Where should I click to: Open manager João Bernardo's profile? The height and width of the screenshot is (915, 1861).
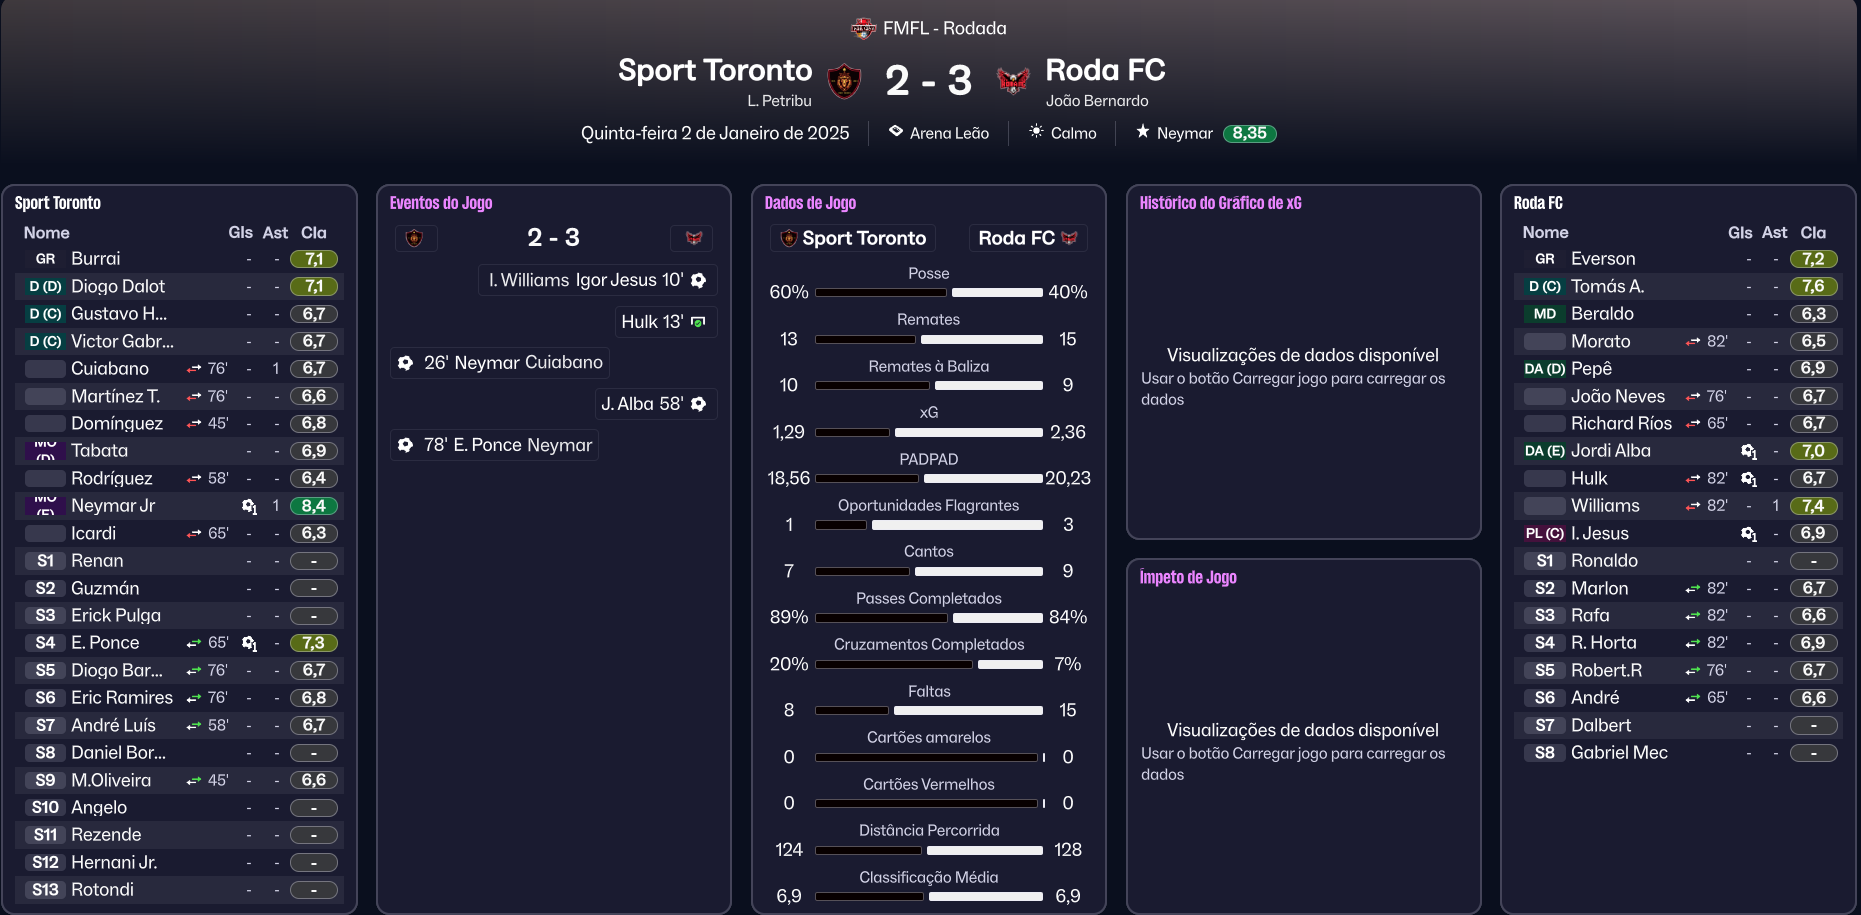(x=1097, y=101)
